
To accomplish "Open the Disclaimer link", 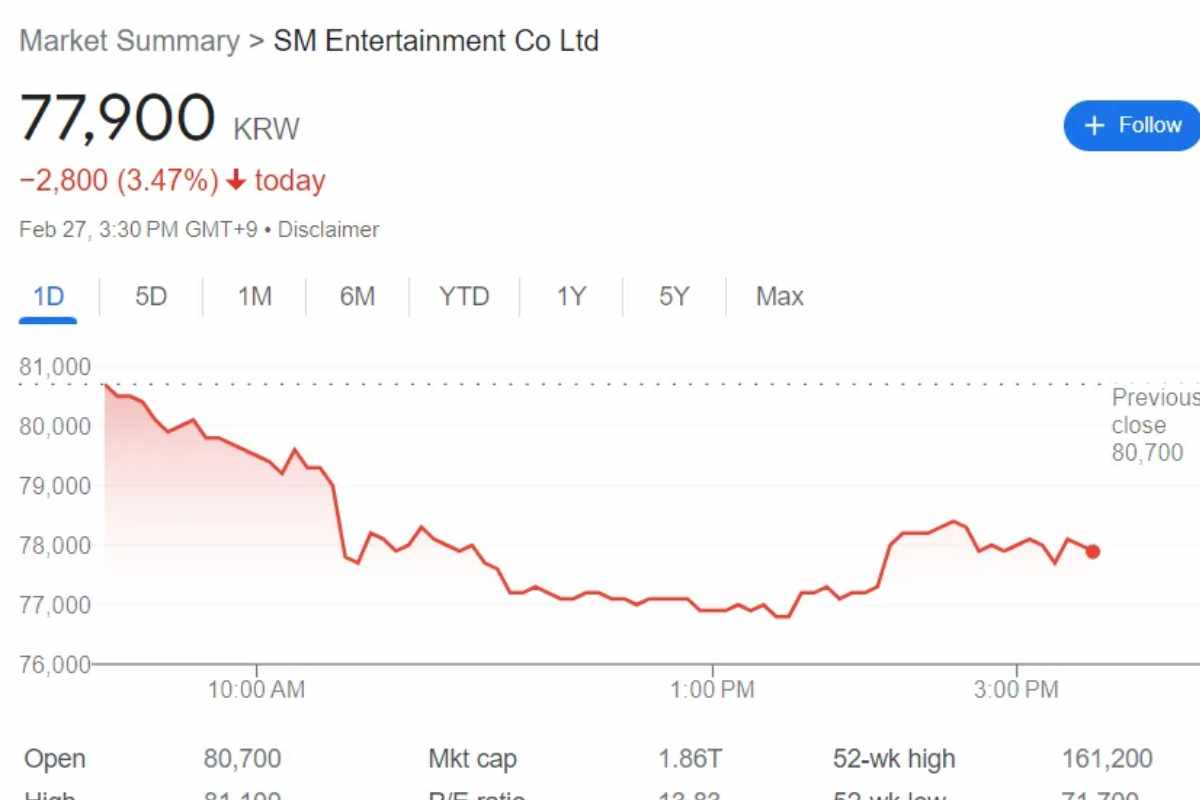I will pos(328,230).
